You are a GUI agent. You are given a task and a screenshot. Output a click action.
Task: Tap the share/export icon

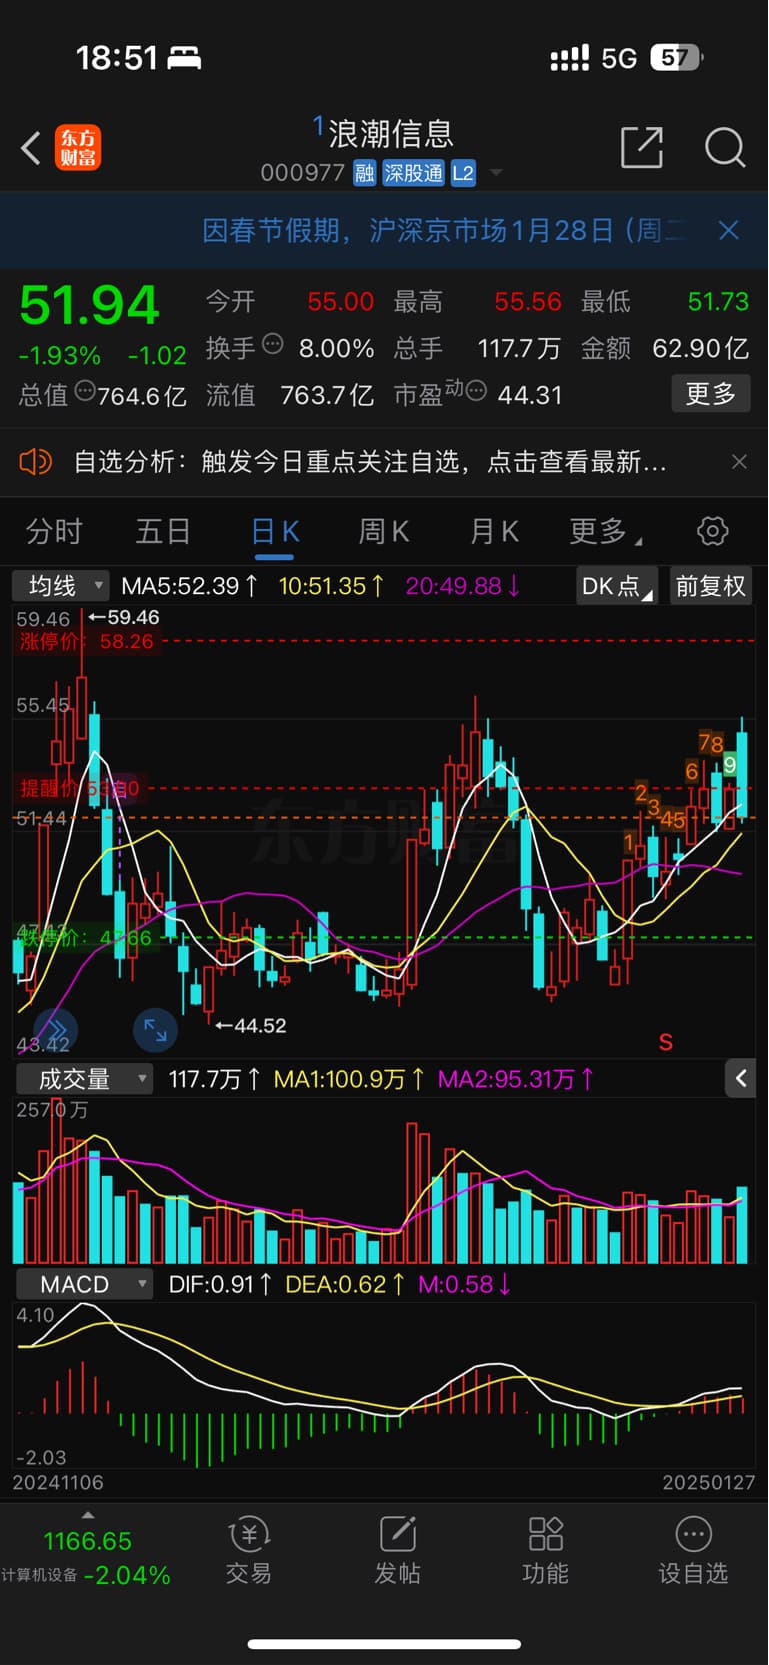(642, 147)
